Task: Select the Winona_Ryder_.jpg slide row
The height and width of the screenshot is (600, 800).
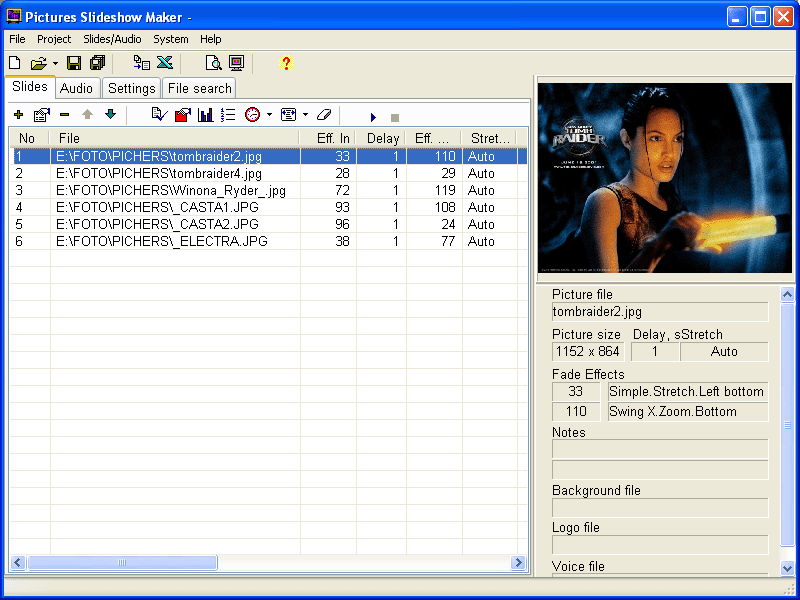Action: point(268,190)
